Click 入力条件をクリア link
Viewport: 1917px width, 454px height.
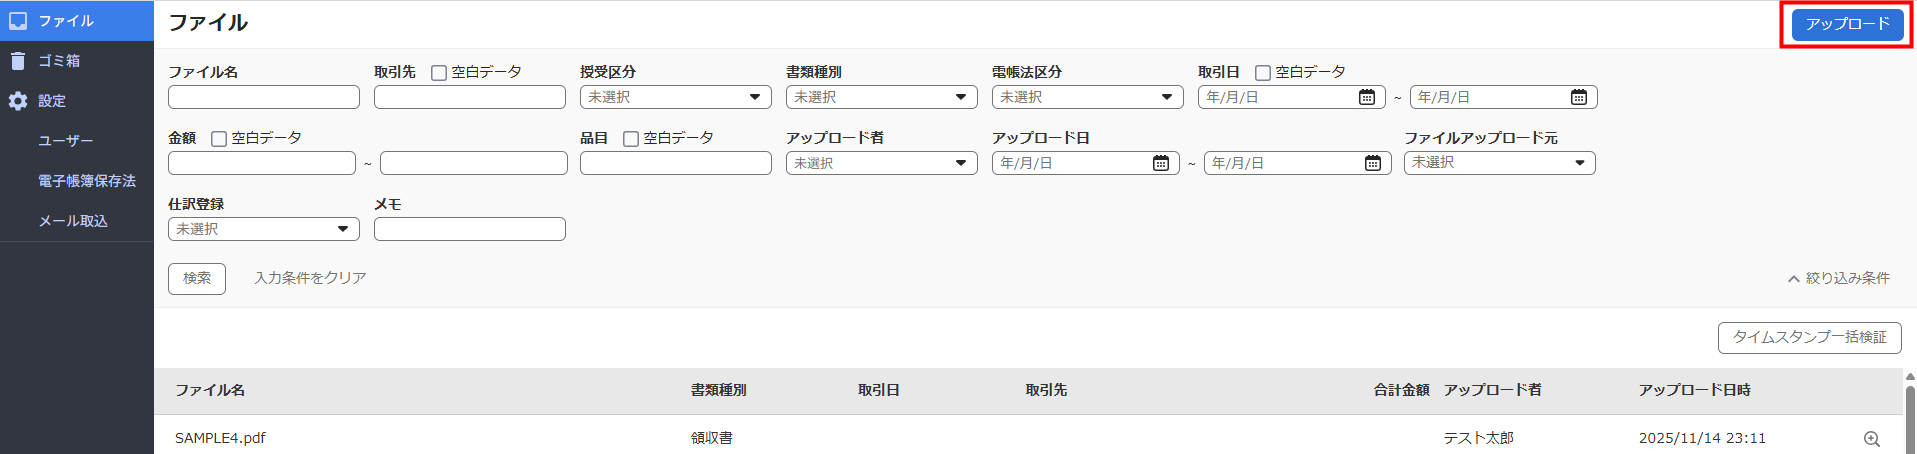pyautogui.click(x=310, y=278)
